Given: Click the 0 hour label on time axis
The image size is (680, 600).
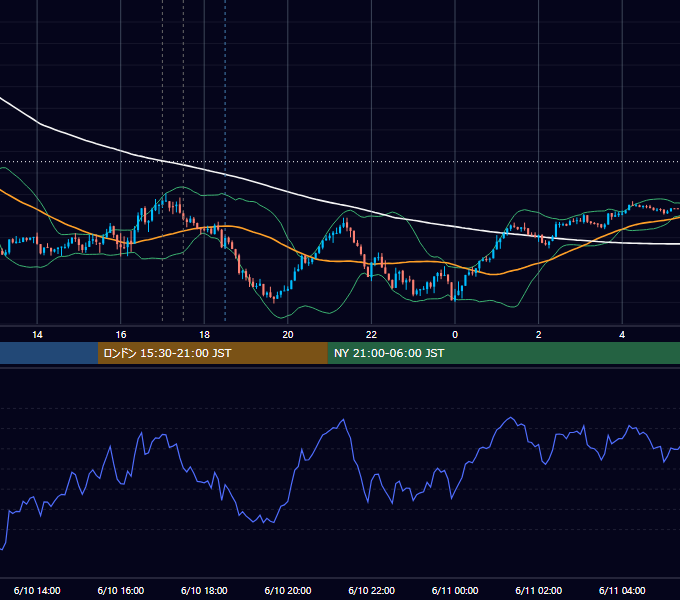Looking at the screenshot, I should point(455,335).
